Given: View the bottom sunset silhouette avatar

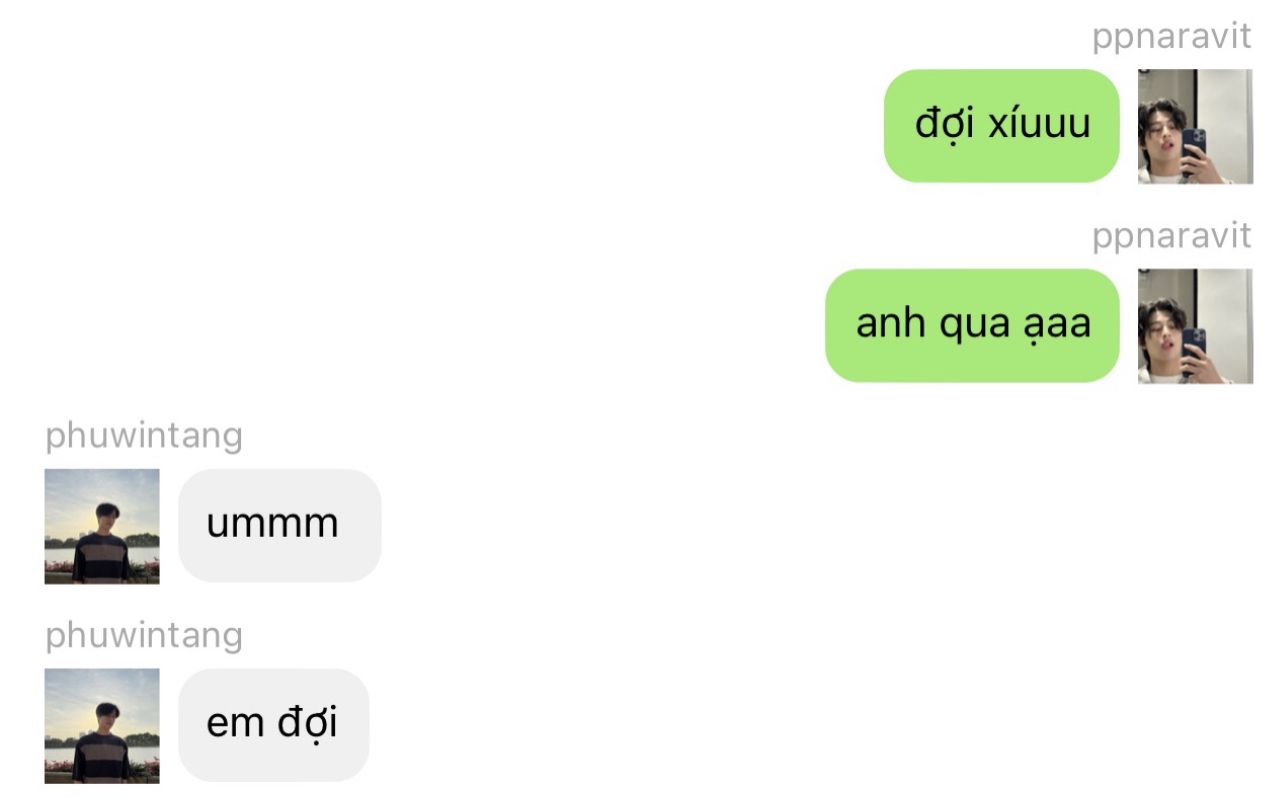Looking at the screenshot, I should click(x=102, y=726).
